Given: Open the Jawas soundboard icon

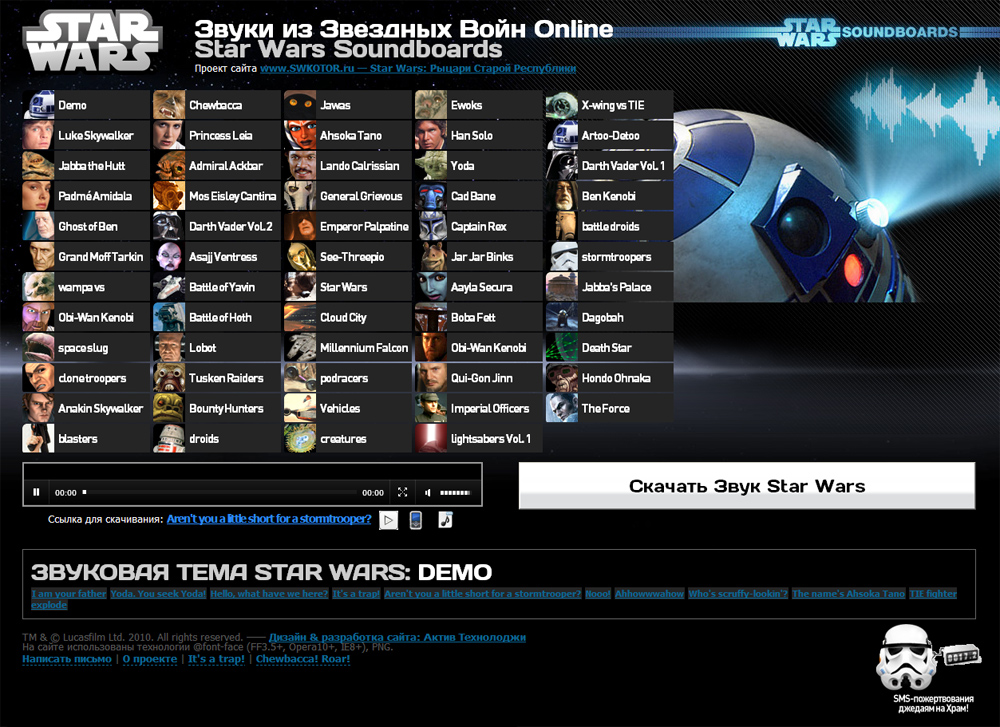Looking at the screenshot, I should (x=300, y=105).
